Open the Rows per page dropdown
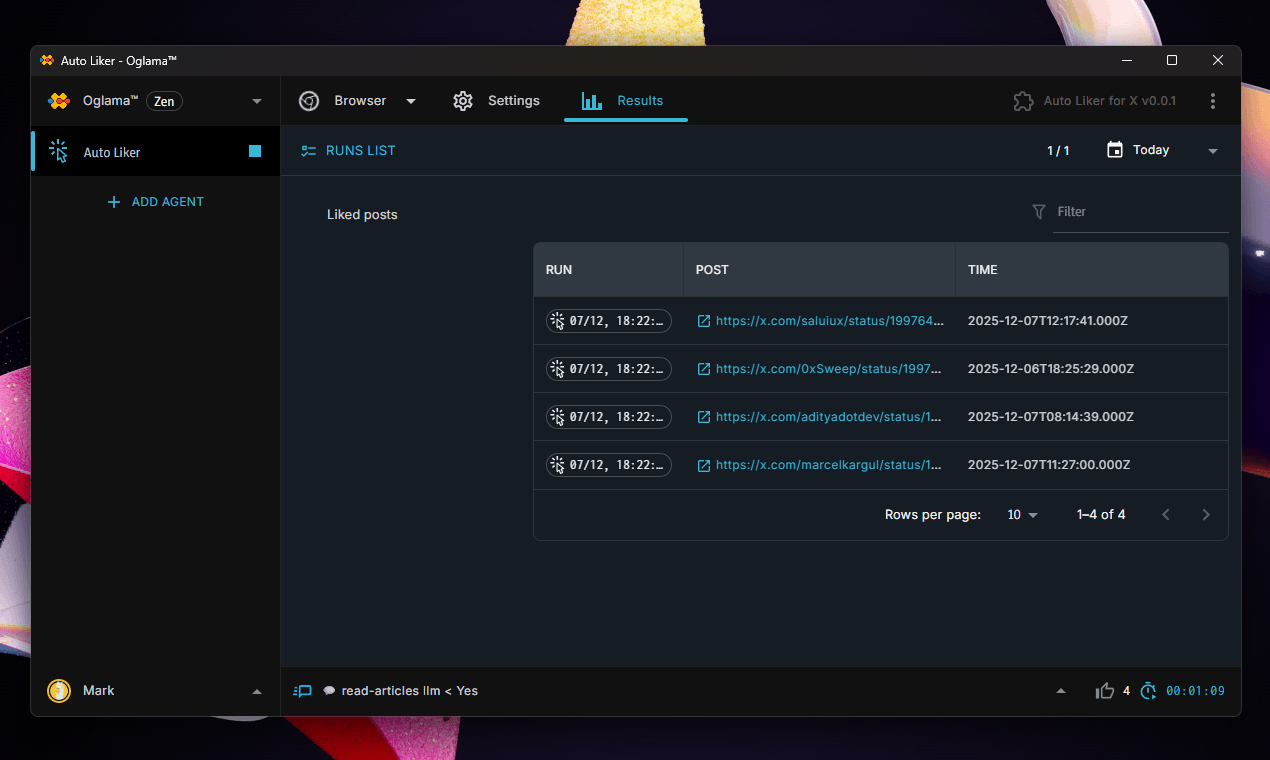 pyautogui.click(x=1022, y=514)
